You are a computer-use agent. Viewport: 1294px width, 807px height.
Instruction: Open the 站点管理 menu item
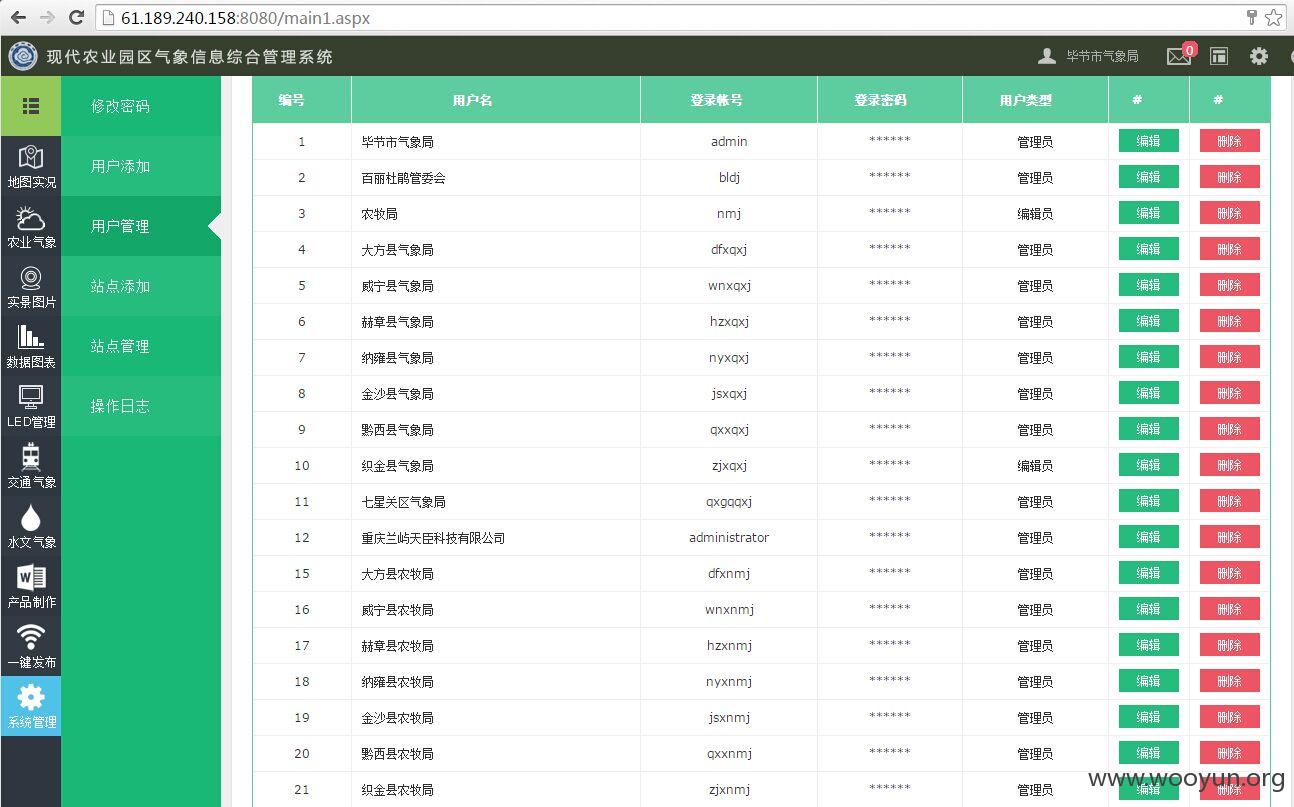pos(141,346)
